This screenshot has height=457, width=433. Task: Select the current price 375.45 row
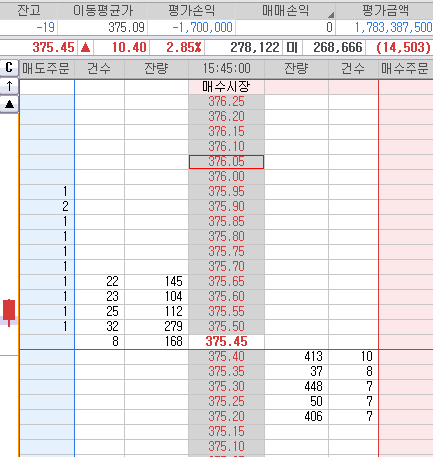(x=227, y=341)
